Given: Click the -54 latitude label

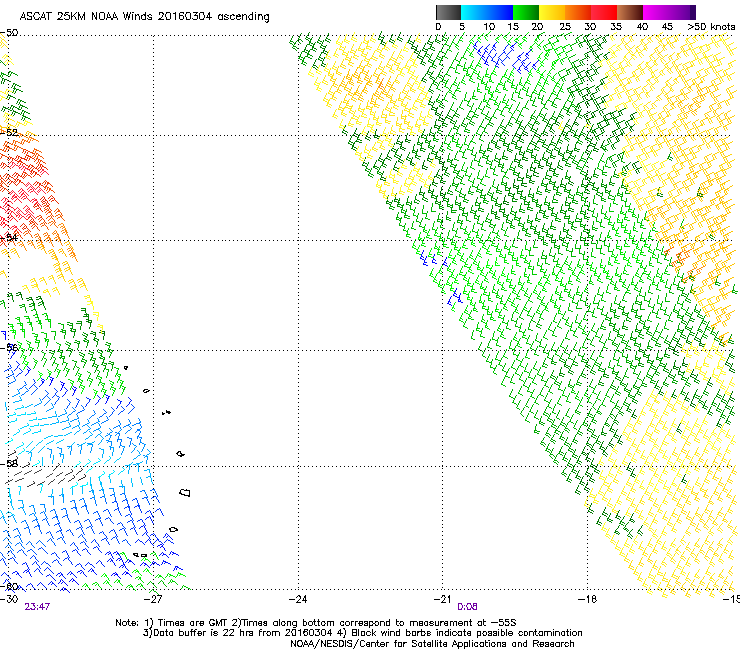Looking at the screenshot, I should click(x=9, y=237).
